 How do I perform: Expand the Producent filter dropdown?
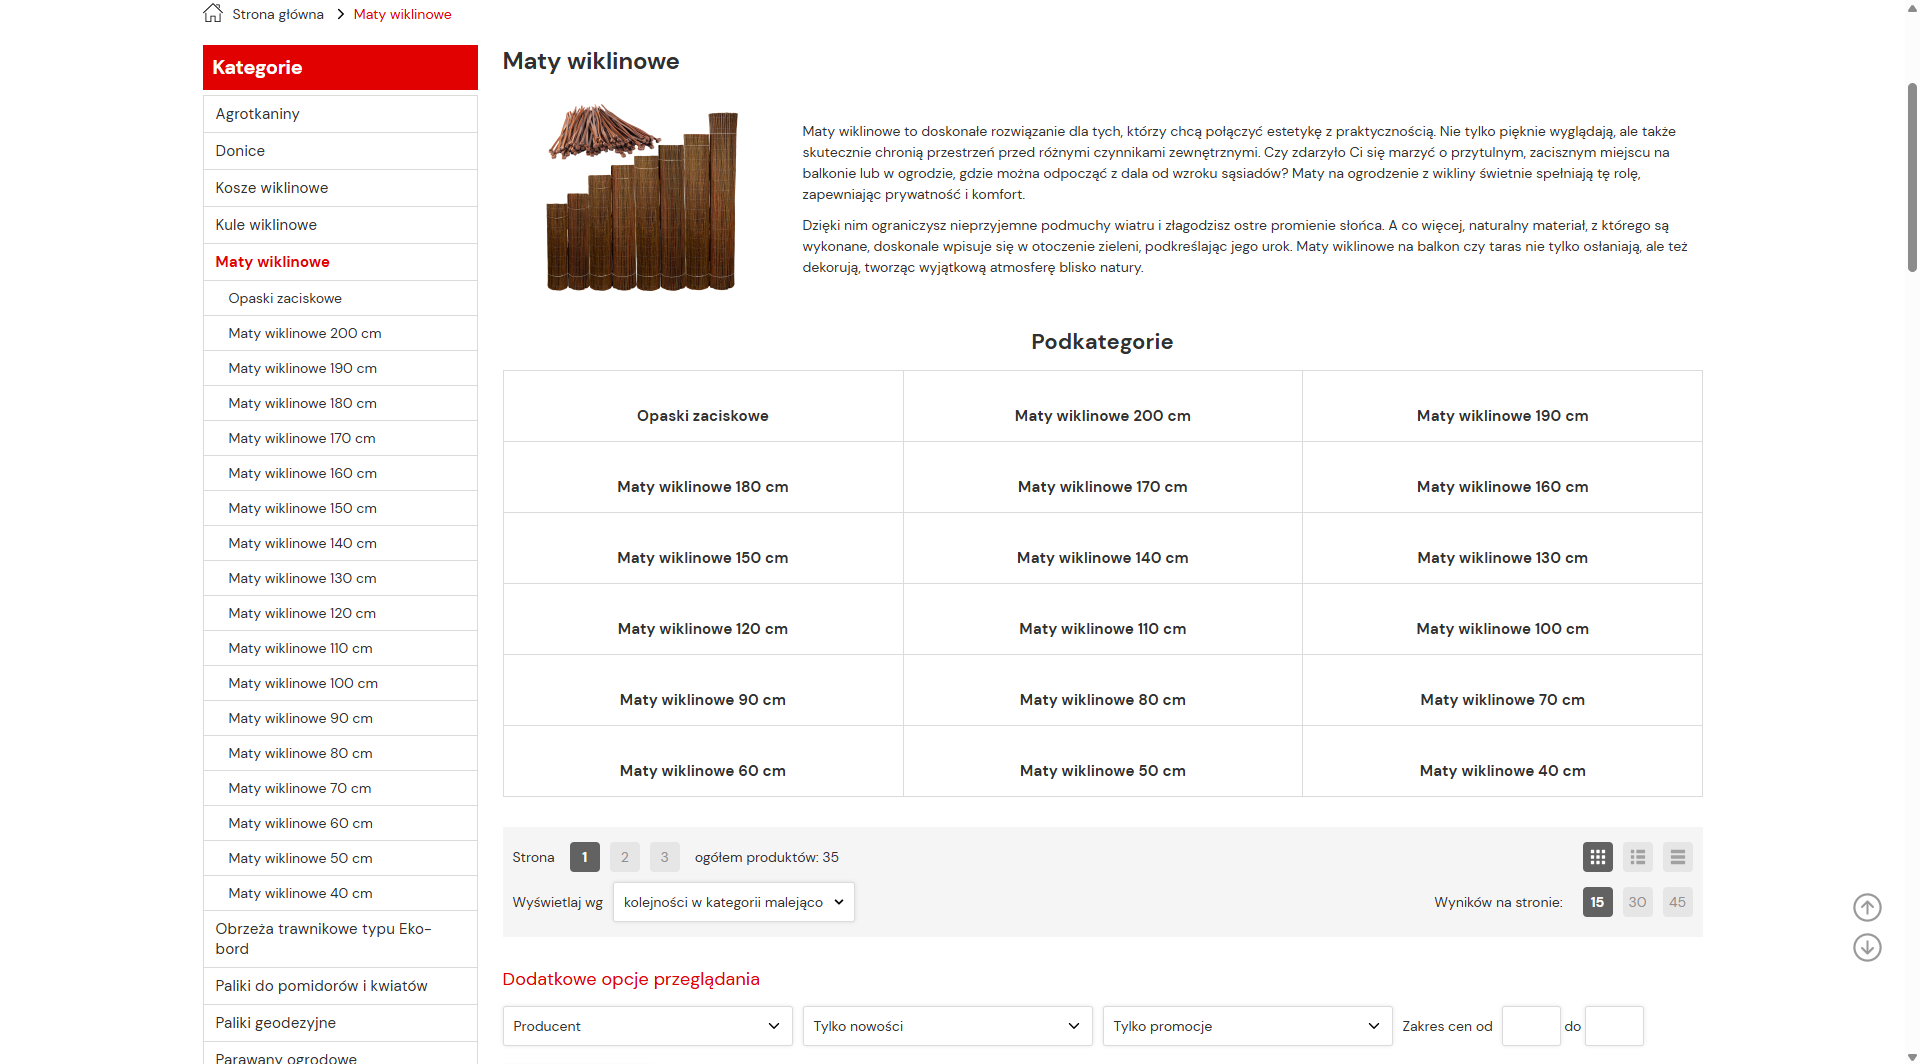647,1026
